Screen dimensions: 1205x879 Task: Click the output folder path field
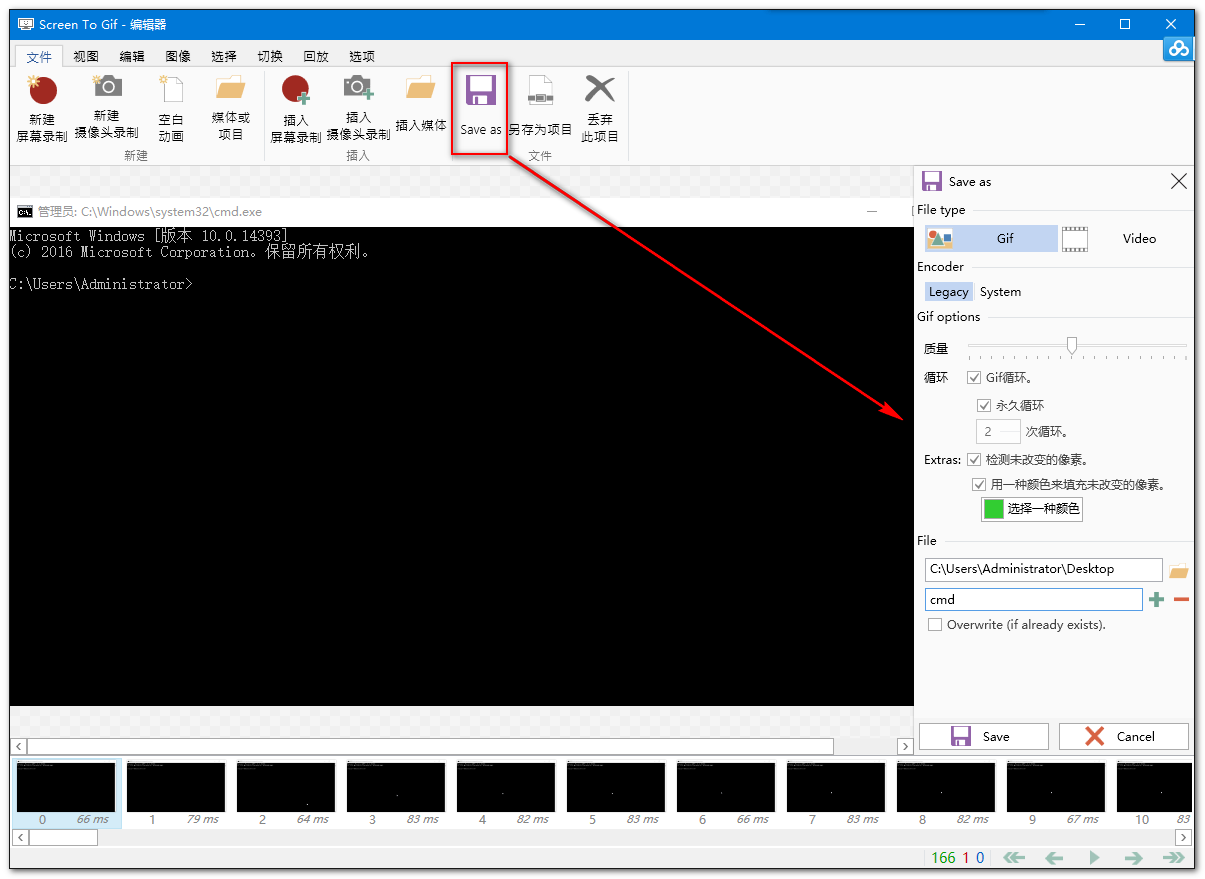(x=1044, y=569)
